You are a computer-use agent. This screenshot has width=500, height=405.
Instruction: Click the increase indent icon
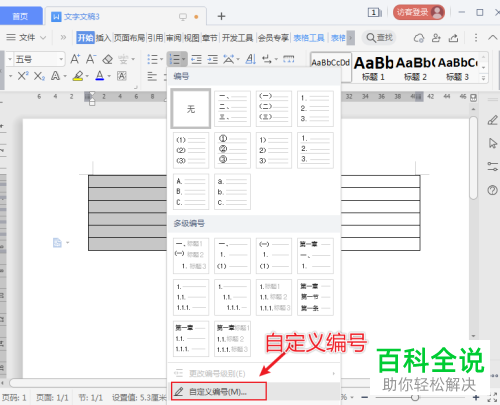[x=212, y=60]
